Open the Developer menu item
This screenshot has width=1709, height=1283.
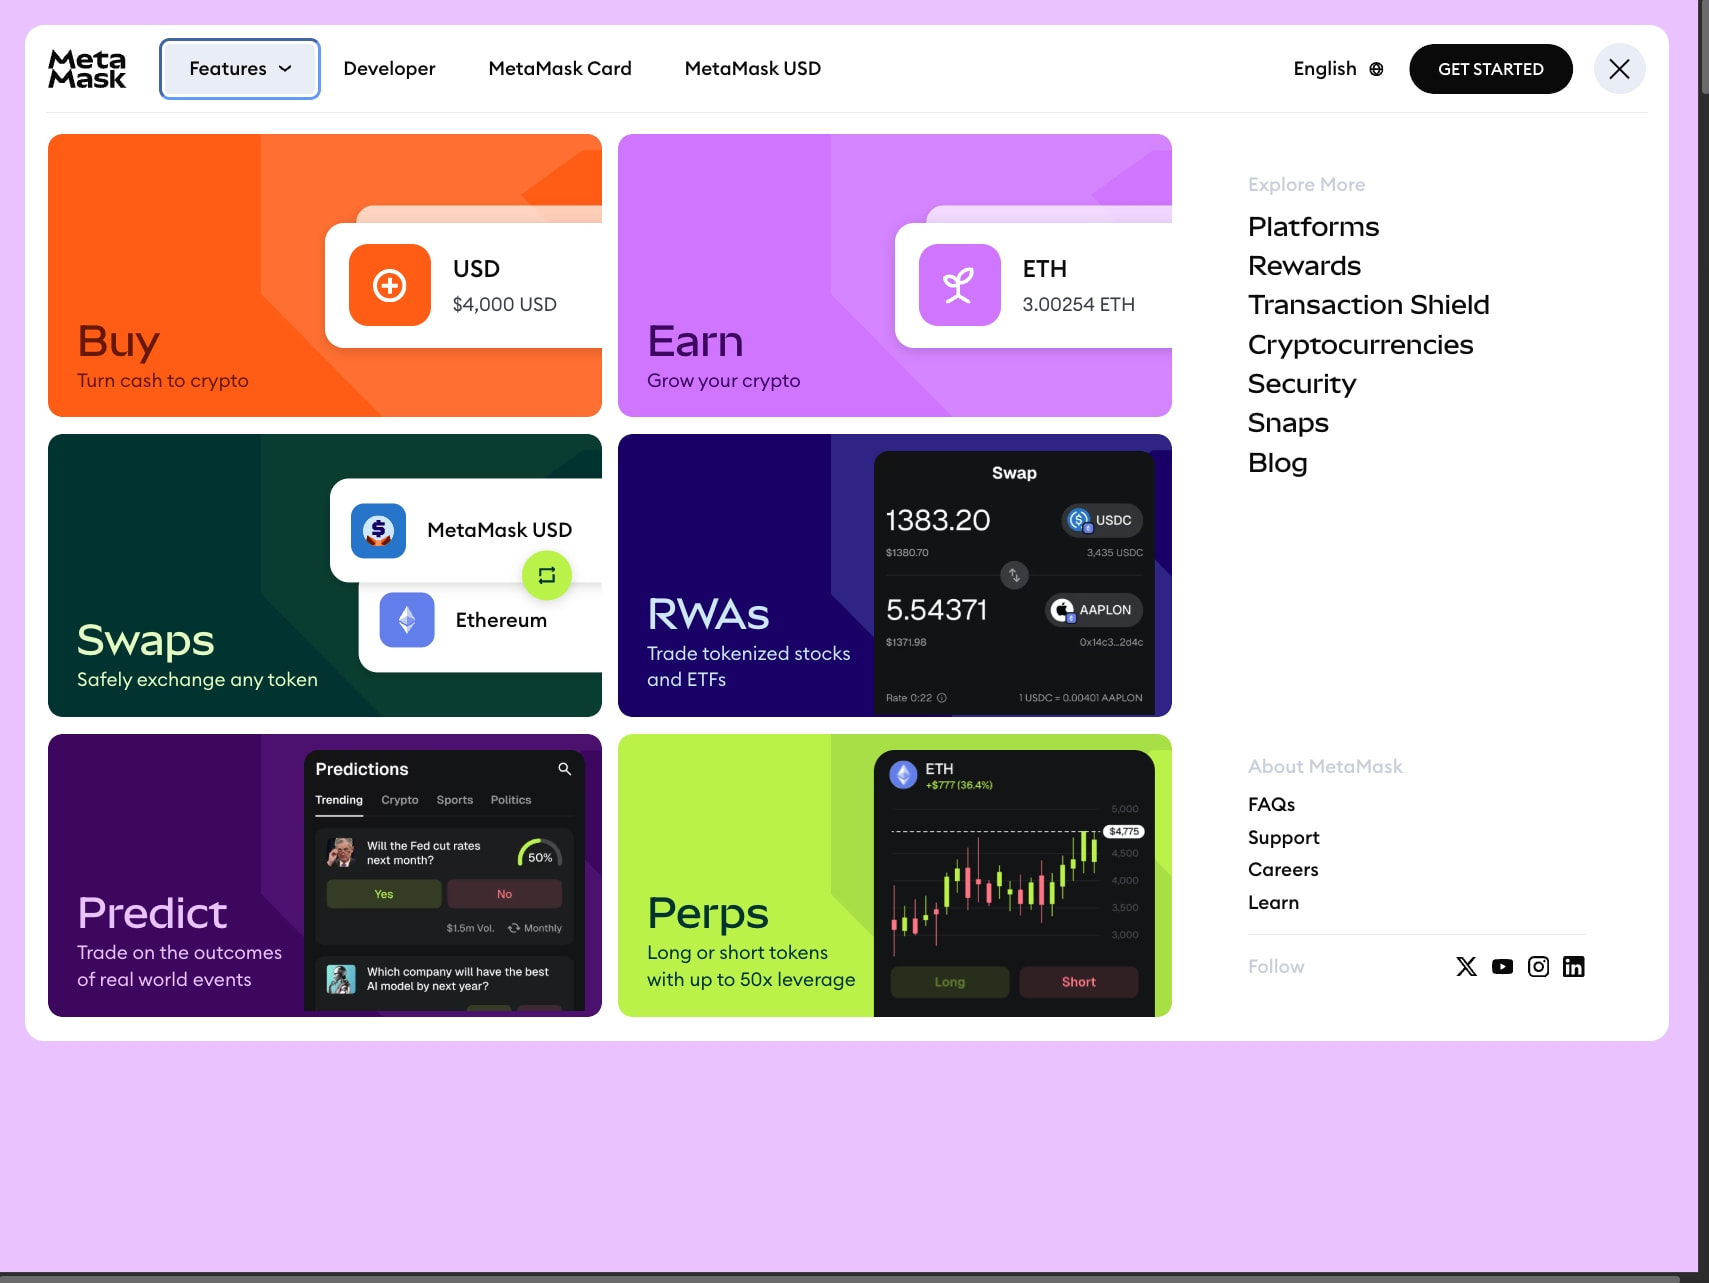(x=389, y=69)
